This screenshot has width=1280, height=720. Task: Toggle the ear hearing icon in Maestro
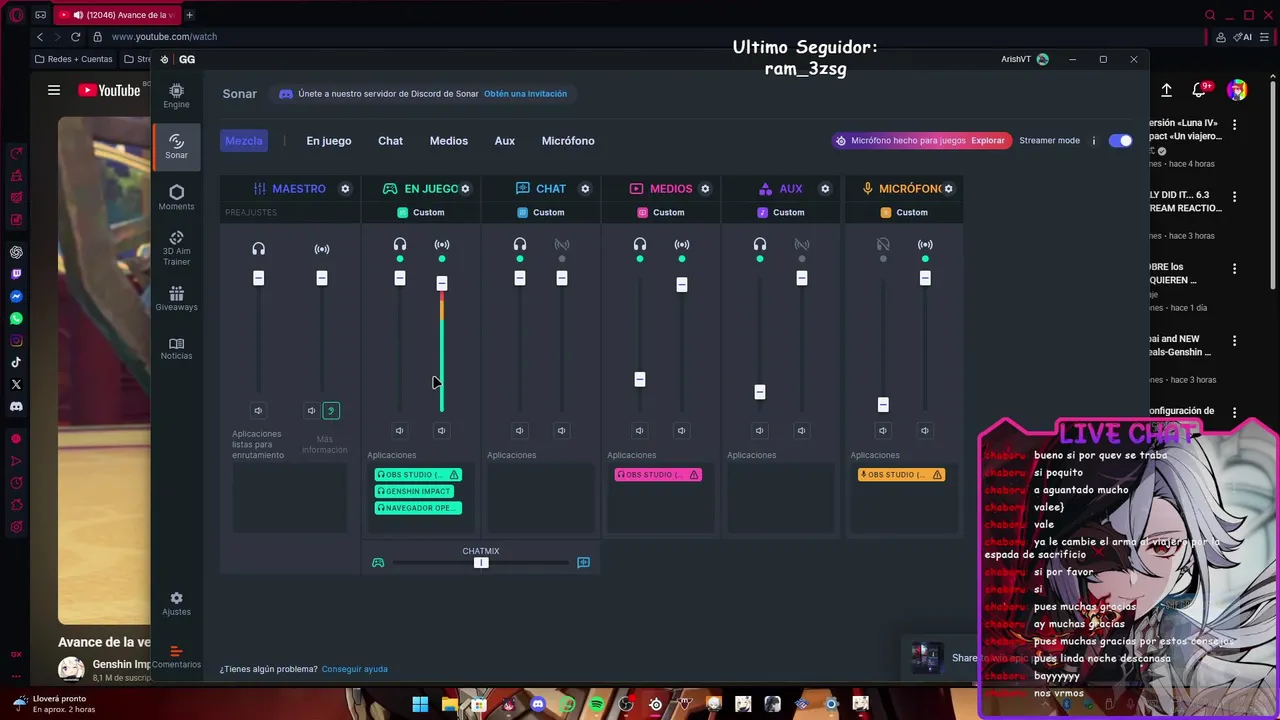point(331,411)
